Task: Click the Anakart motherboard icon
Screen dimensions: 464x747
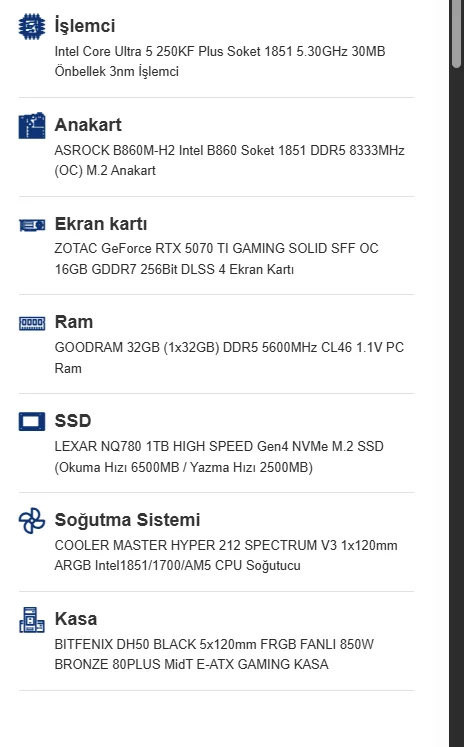Action: pyautogui.click(x=32, y=126)
